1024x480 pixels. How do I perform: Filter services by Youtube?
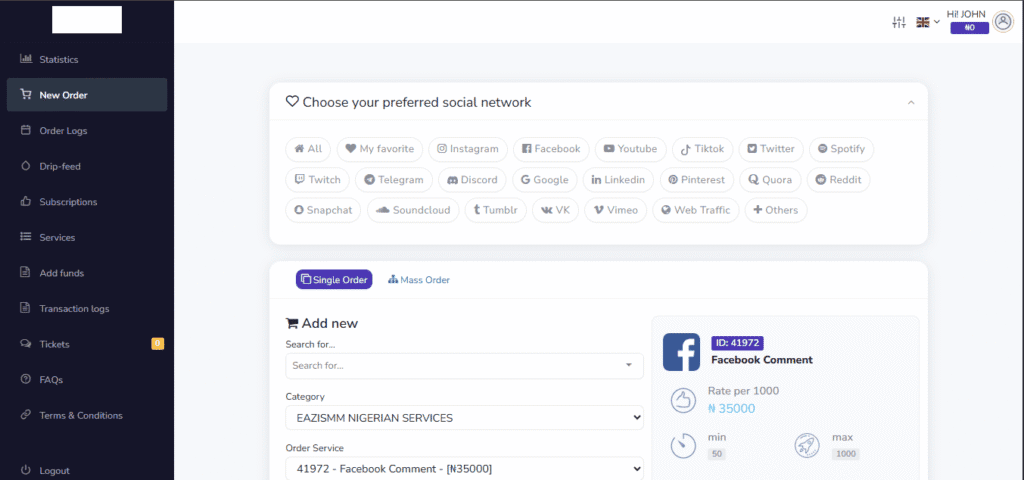[631, 149]
